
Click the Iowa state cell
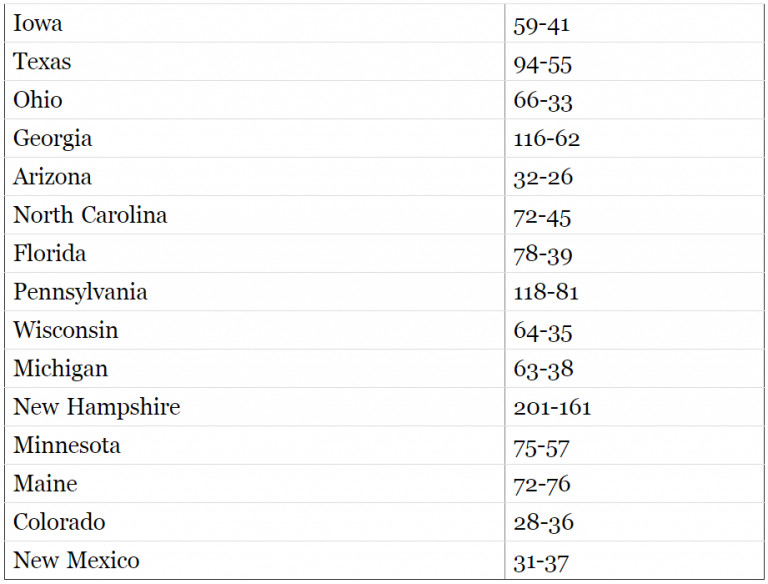tap(38, 23)
